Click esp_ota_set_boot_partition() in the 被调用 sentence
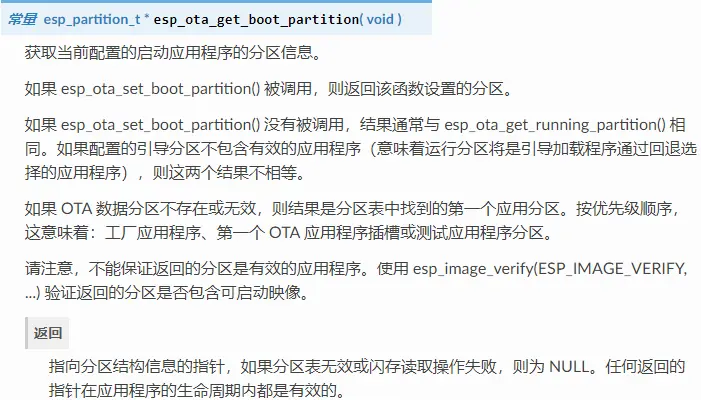Viewport: 701px width, 400px height. 160,88
